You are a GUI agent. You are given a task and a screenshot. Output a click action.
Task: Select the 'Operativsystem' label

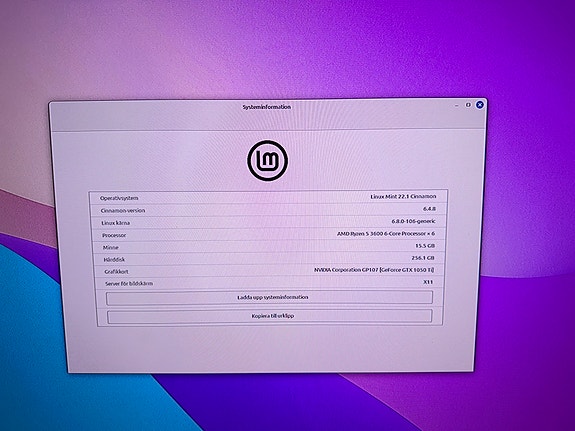(x=119, y=198)
